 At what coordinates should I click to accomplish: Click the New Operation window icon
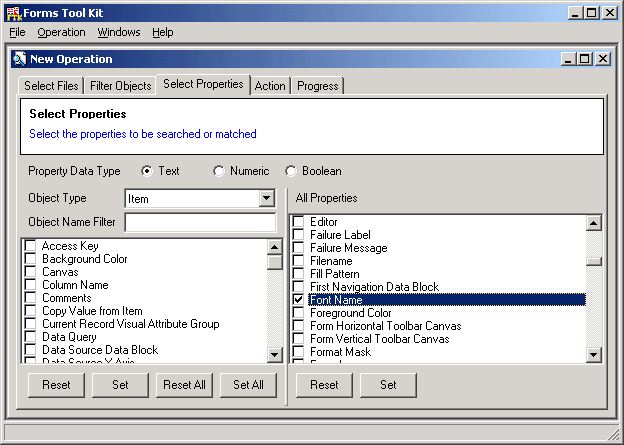(20, 59)
